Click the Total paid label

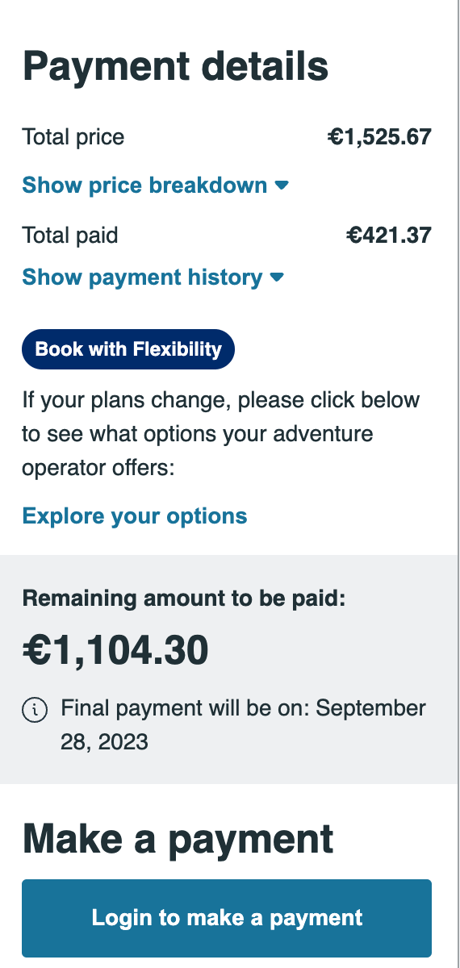pyautogui.click(x=70, y=235)
